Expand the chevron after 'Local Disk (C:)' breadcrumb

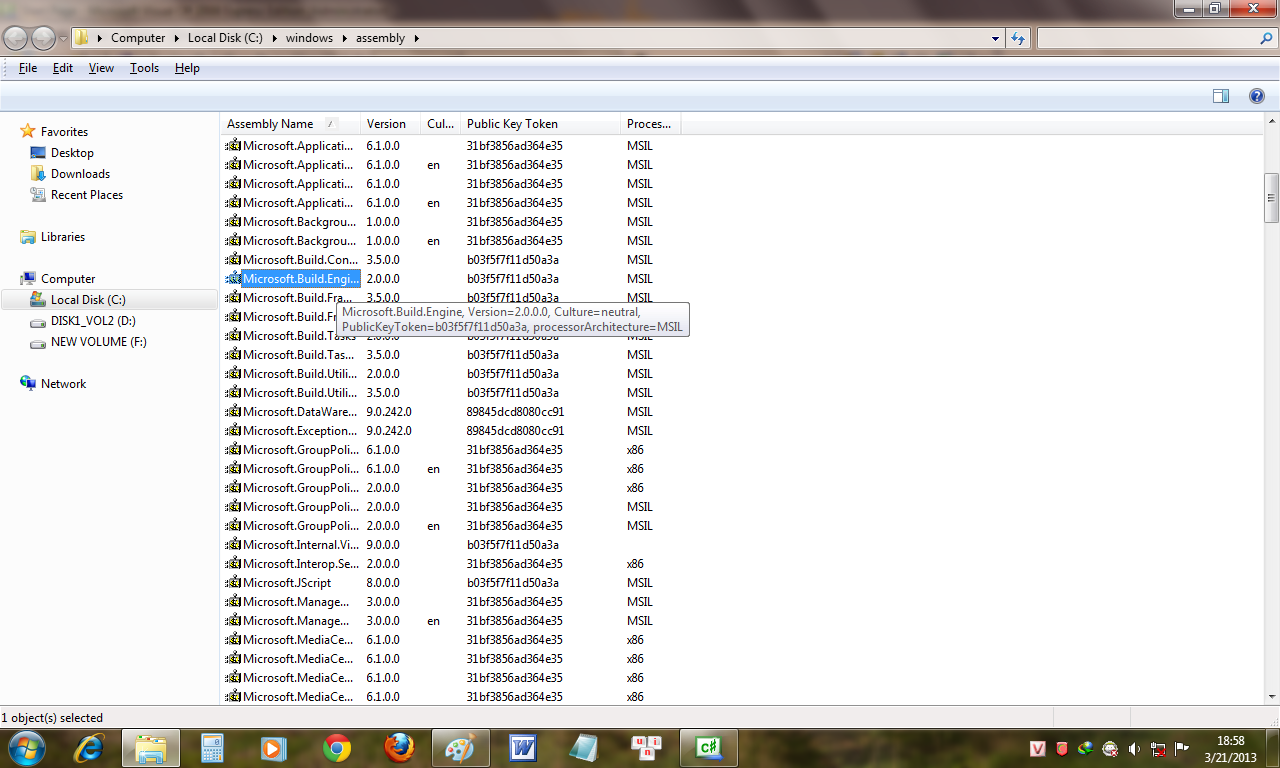click(274, 38)
